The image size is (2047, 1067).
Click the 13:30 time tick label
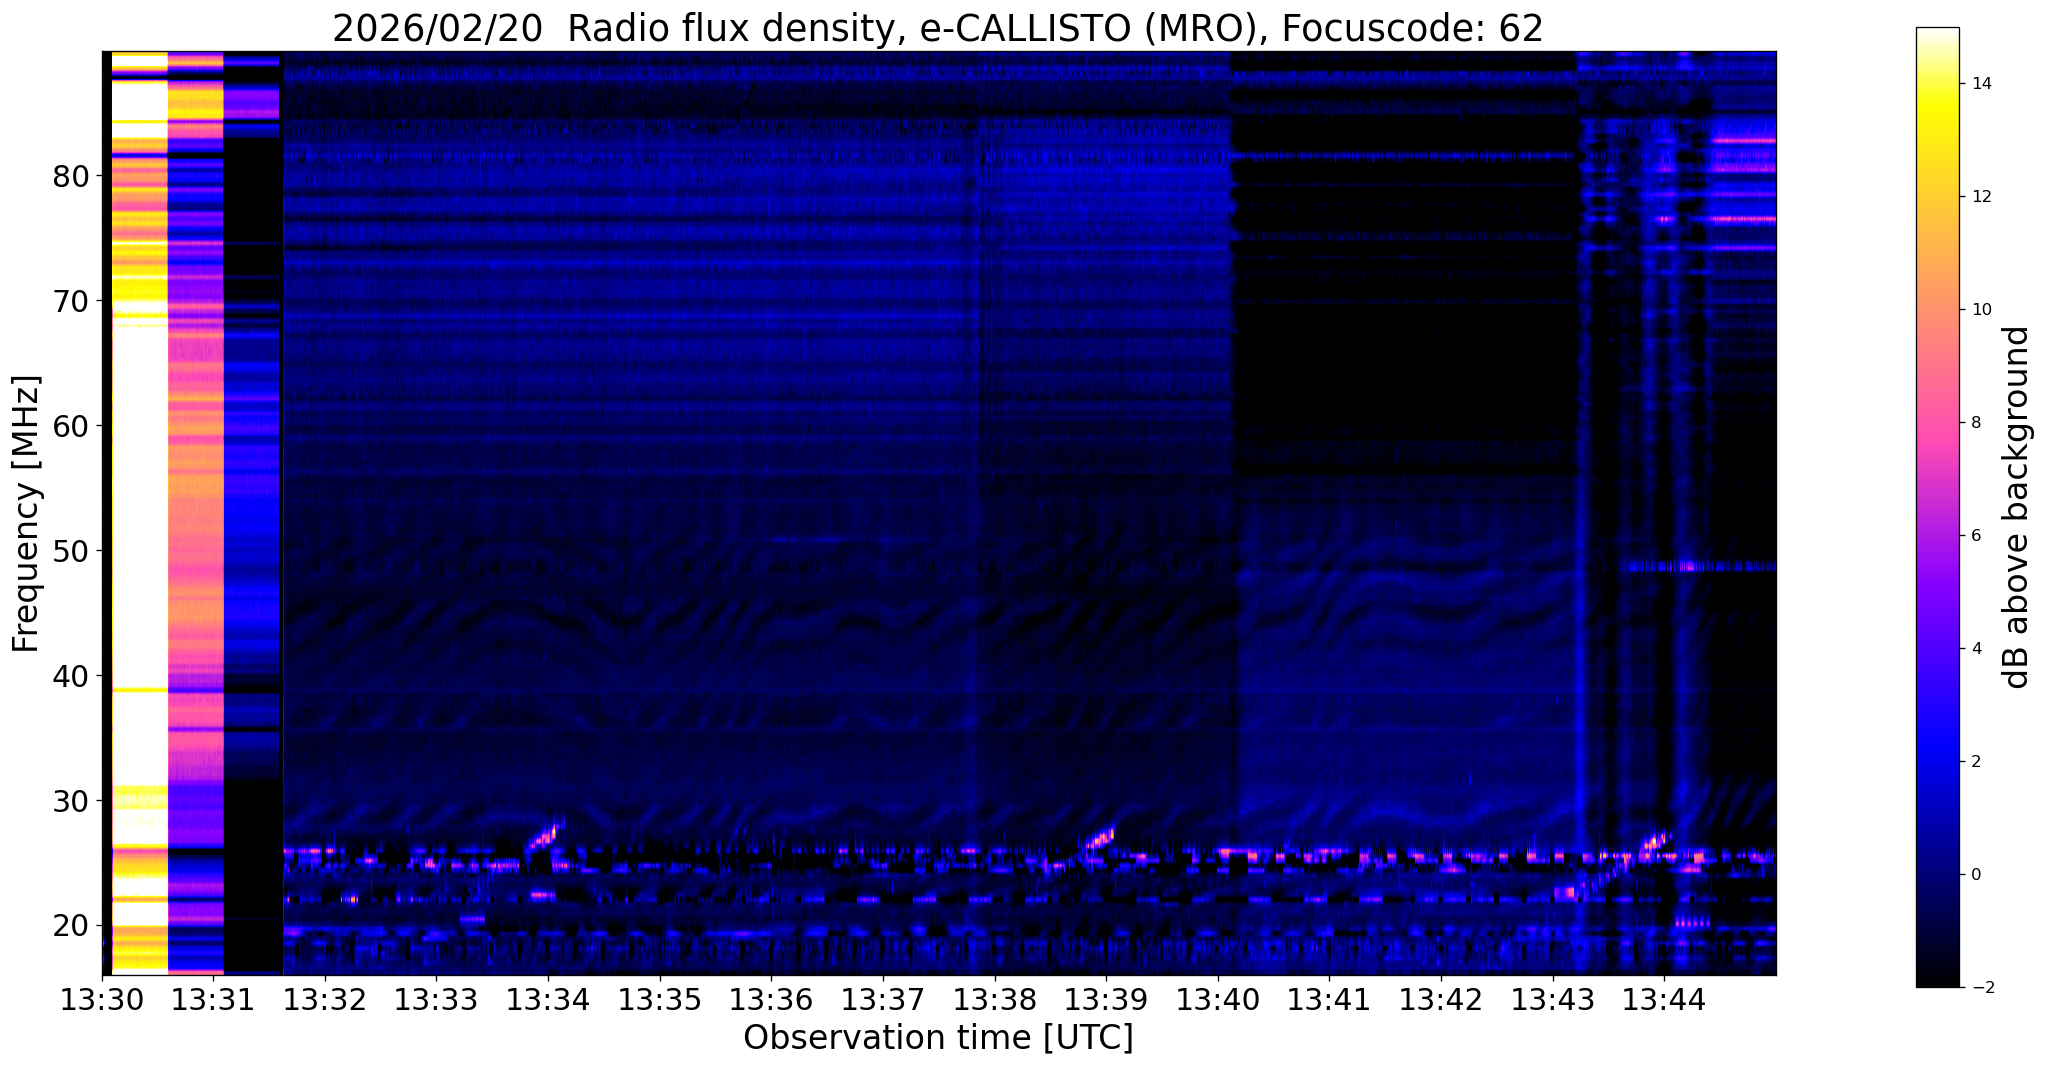[102, 999]
